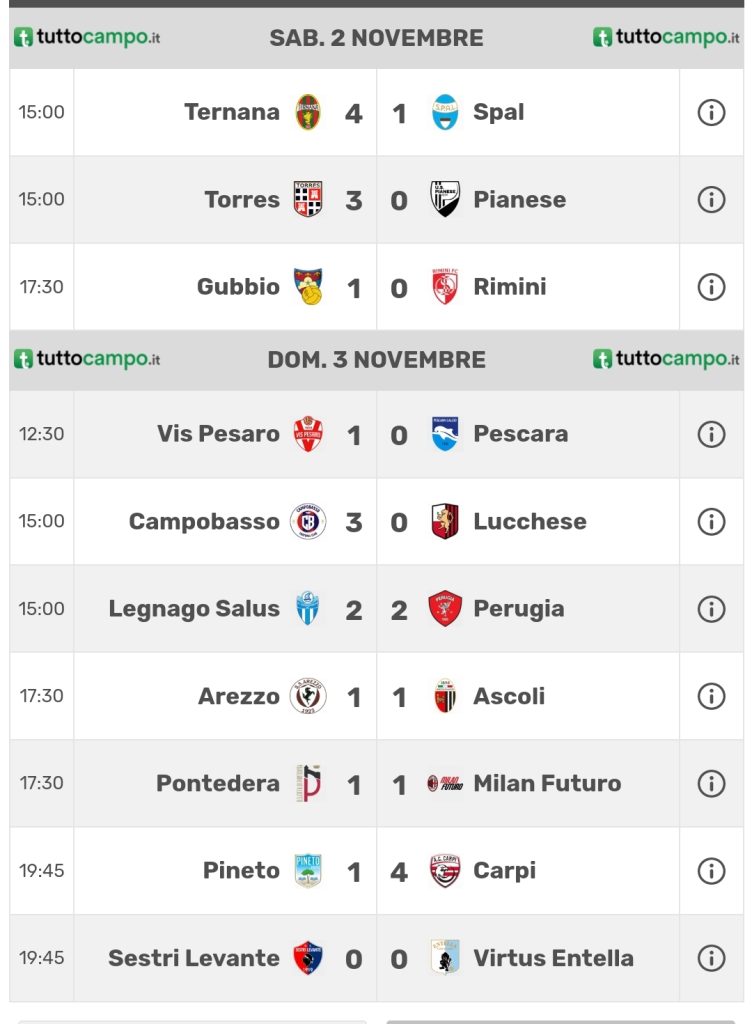
Task: Click tuttocampo.it logo beside Sab. 2 Novembre
Action: point(87,38)
